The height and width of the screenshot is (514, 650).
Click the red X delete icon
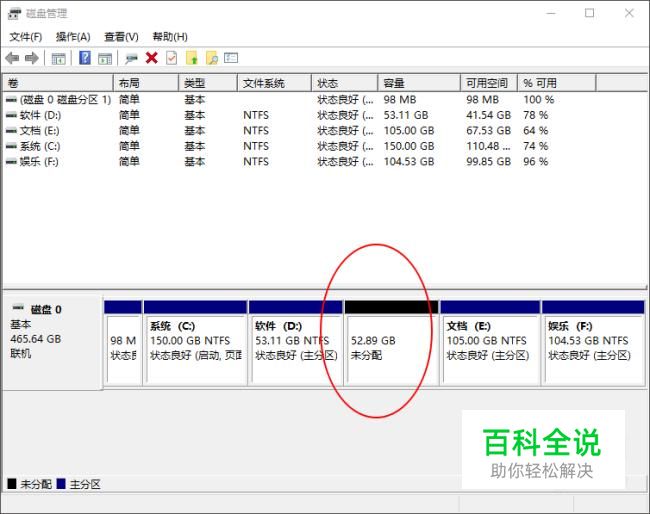(152, 58)
